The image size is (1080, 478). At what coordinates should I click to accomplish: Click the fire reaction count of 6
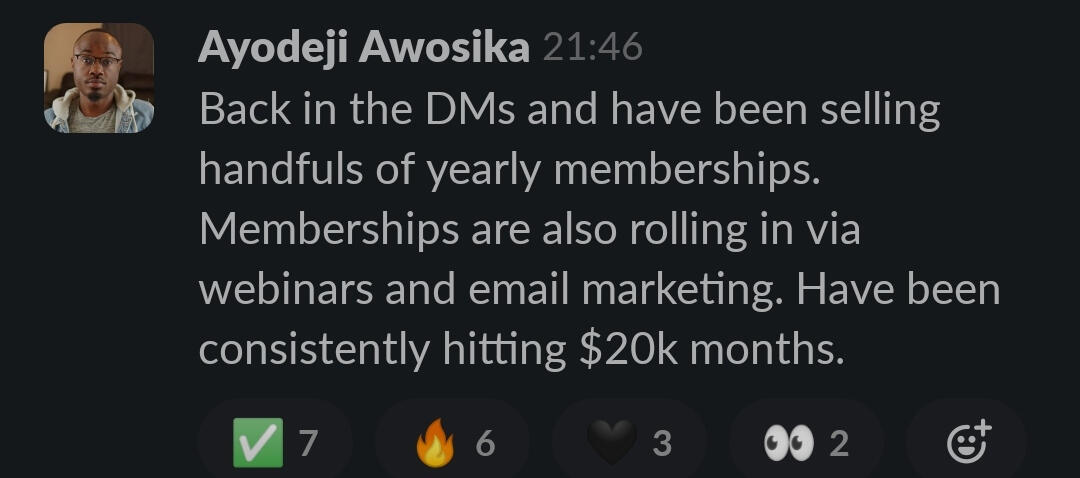pyautogui.click(x=485, y=442)
